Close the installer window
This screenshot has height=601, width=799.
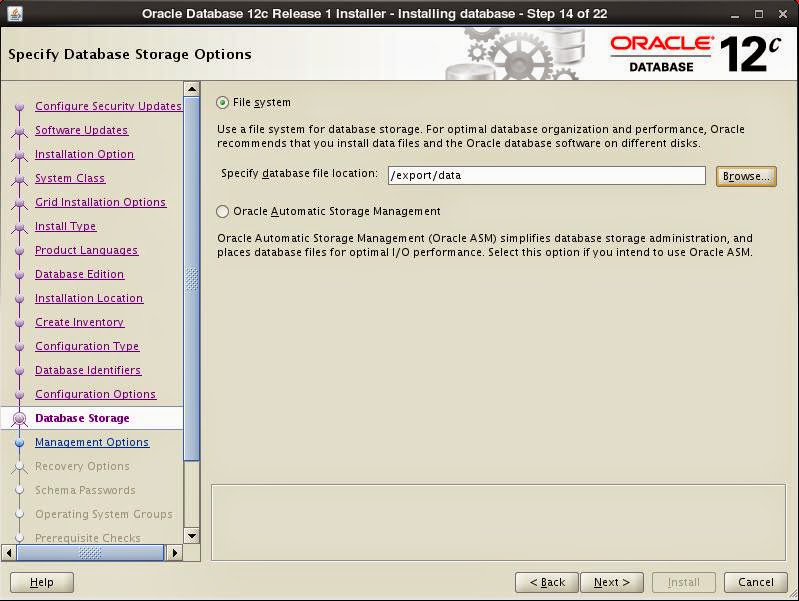(x=783, y=14)
